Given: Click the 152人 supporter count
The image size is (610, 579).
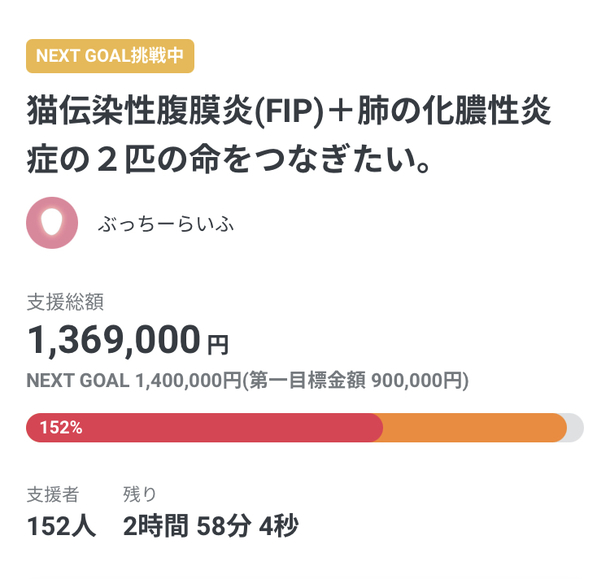Looking at the screenshot, I should 61,525.
